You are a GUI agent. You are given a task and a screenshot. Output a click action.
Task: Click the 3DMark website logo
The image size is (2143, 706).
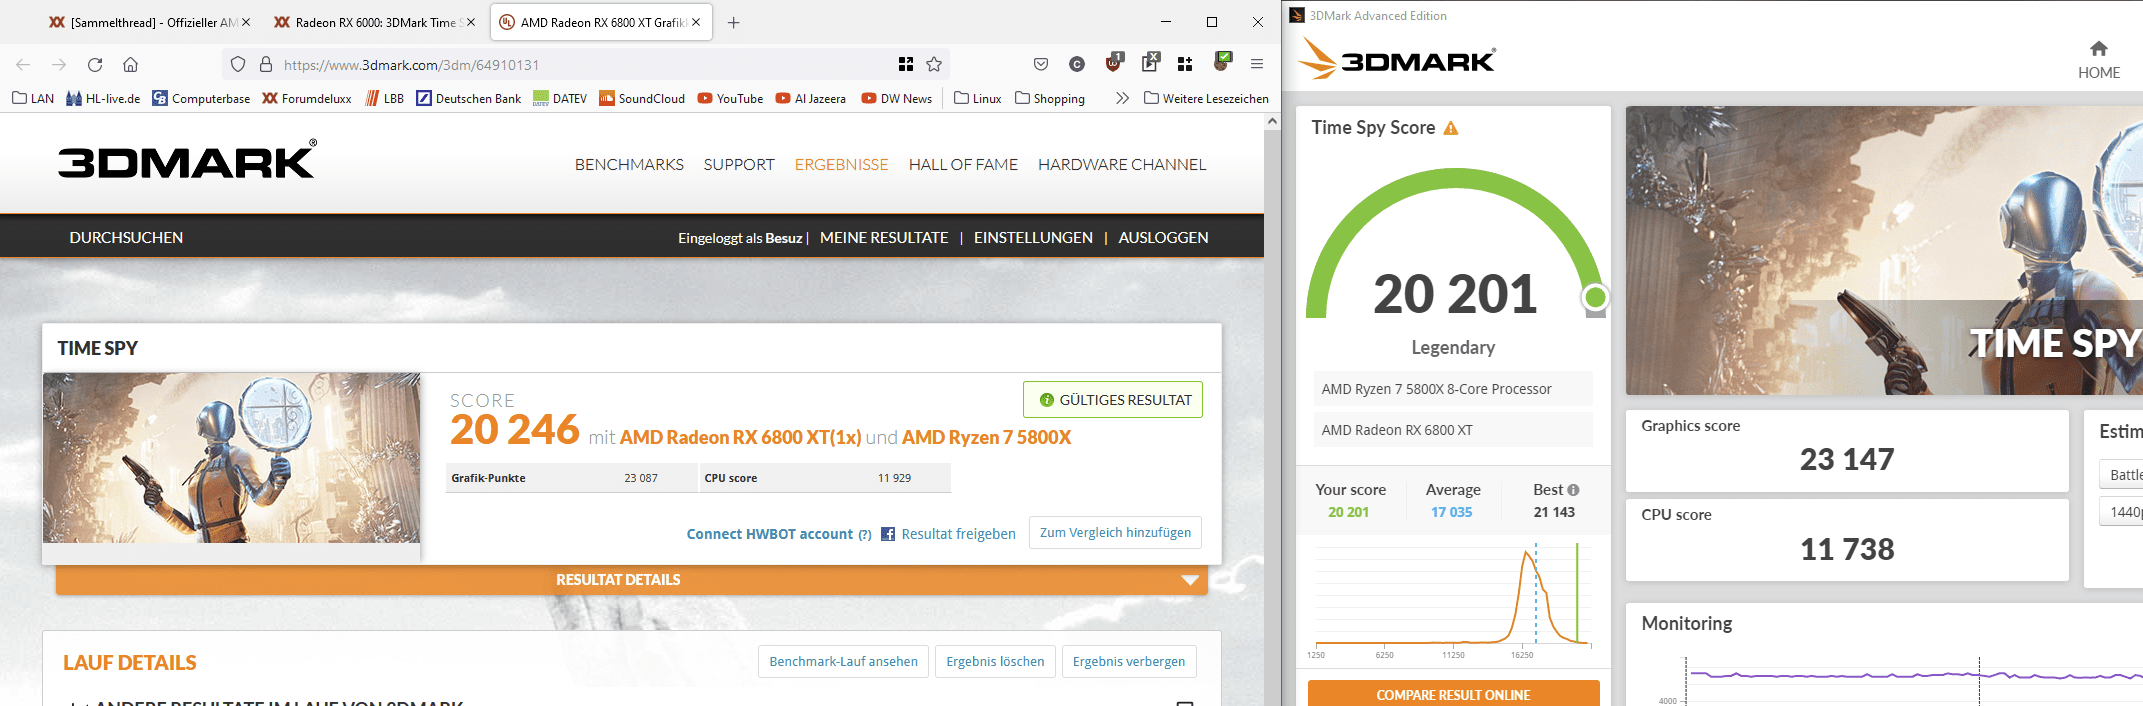click(187, 160)
